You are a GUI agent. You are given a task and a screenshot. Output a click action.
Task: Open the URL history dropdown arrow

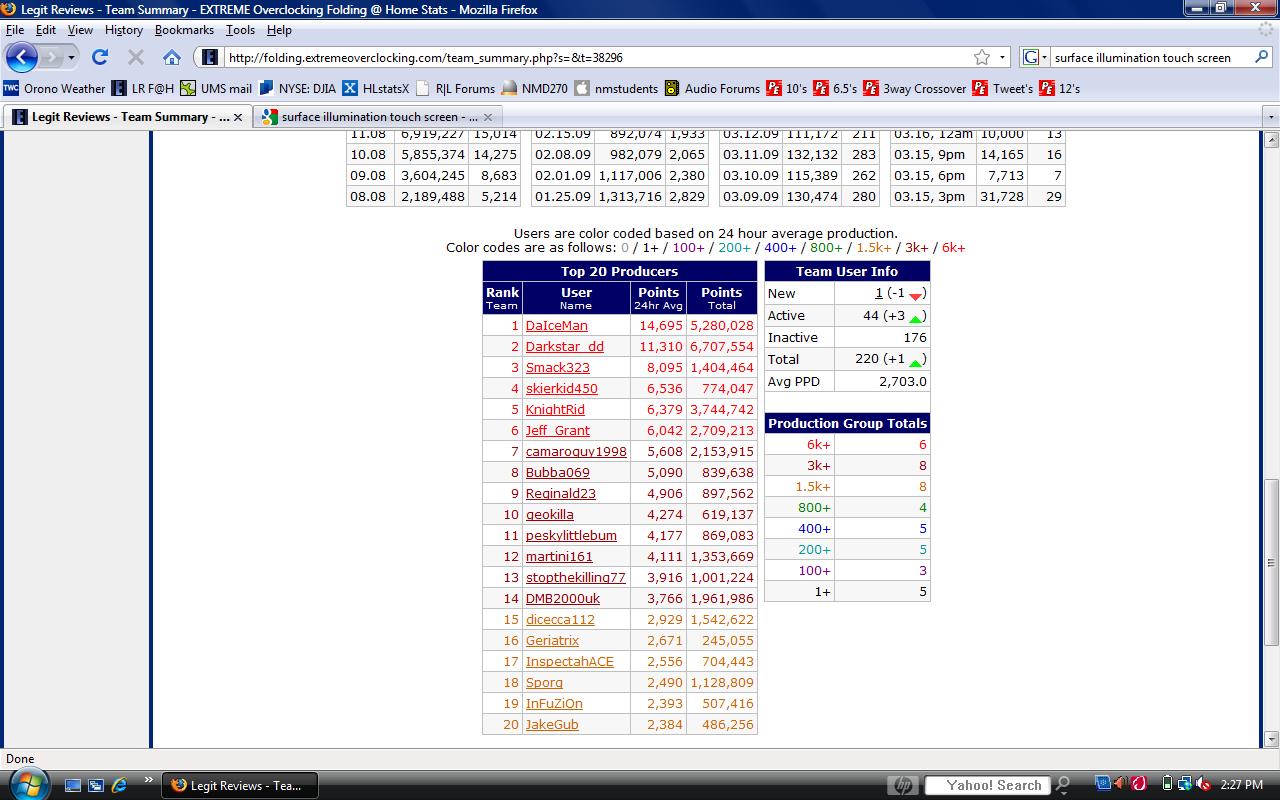[1002, 57]
